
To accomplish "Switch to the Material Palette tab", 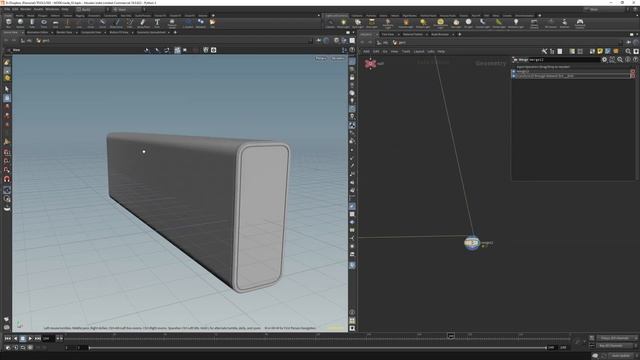I will tap(413, 34).
